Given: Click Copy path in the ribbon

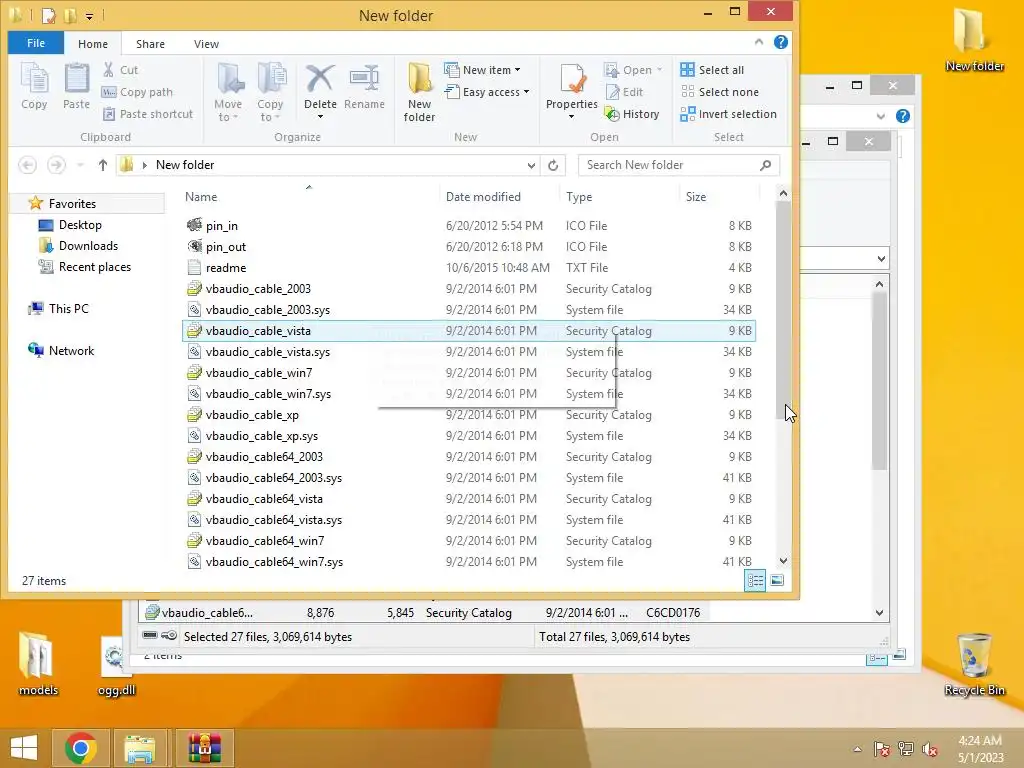Looking at the screenshot, I should (138, 92).
